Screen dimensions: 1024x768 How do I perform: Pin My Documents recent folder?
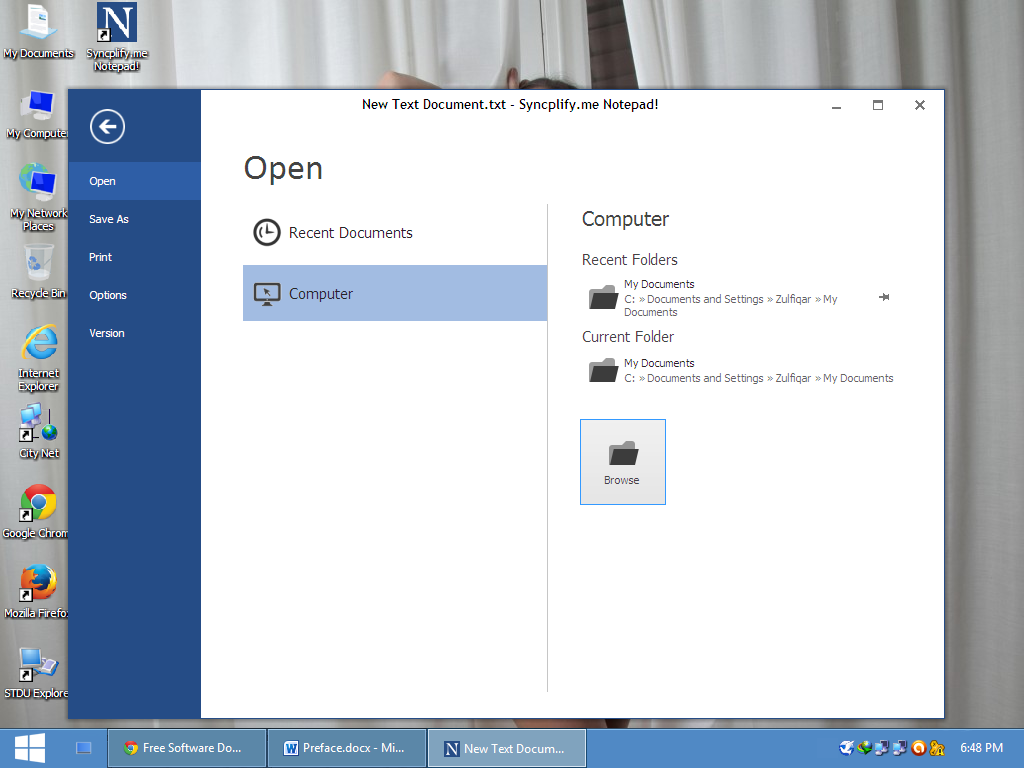click(884, 297)
